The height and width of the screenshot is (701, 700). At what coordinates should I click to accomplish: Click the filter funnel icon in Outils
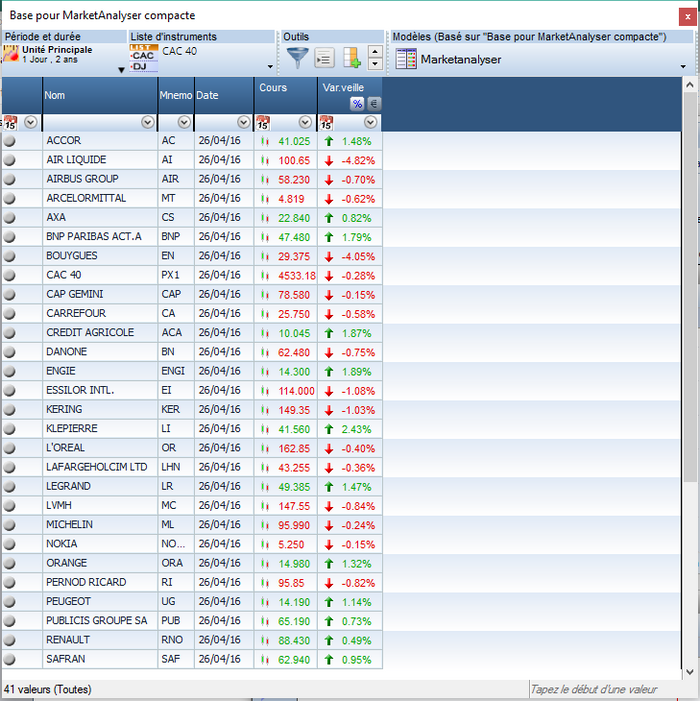tap(297, 58)
